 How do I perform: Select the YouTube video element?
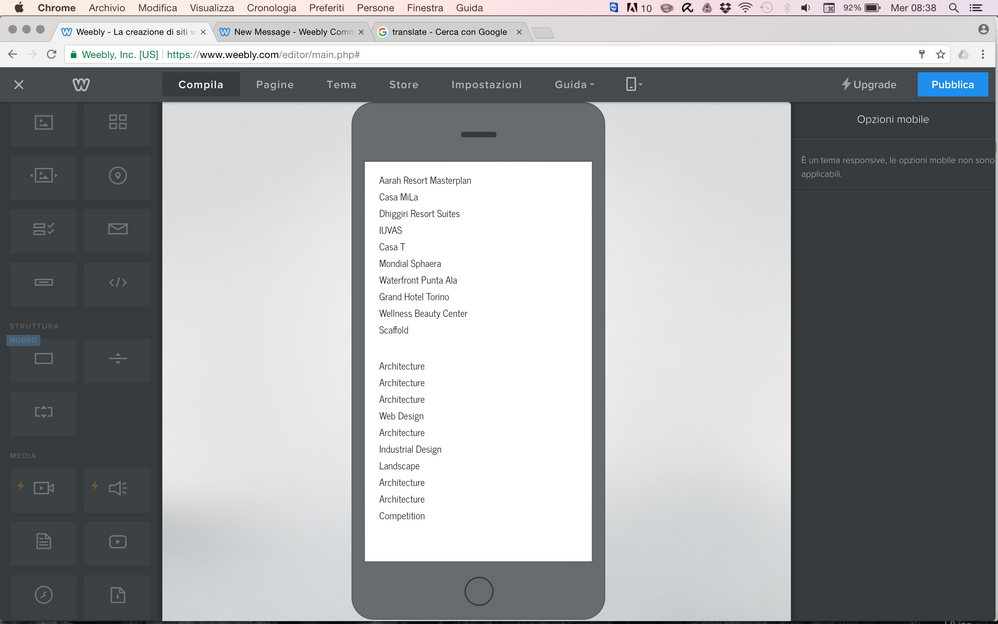point(118,542)
